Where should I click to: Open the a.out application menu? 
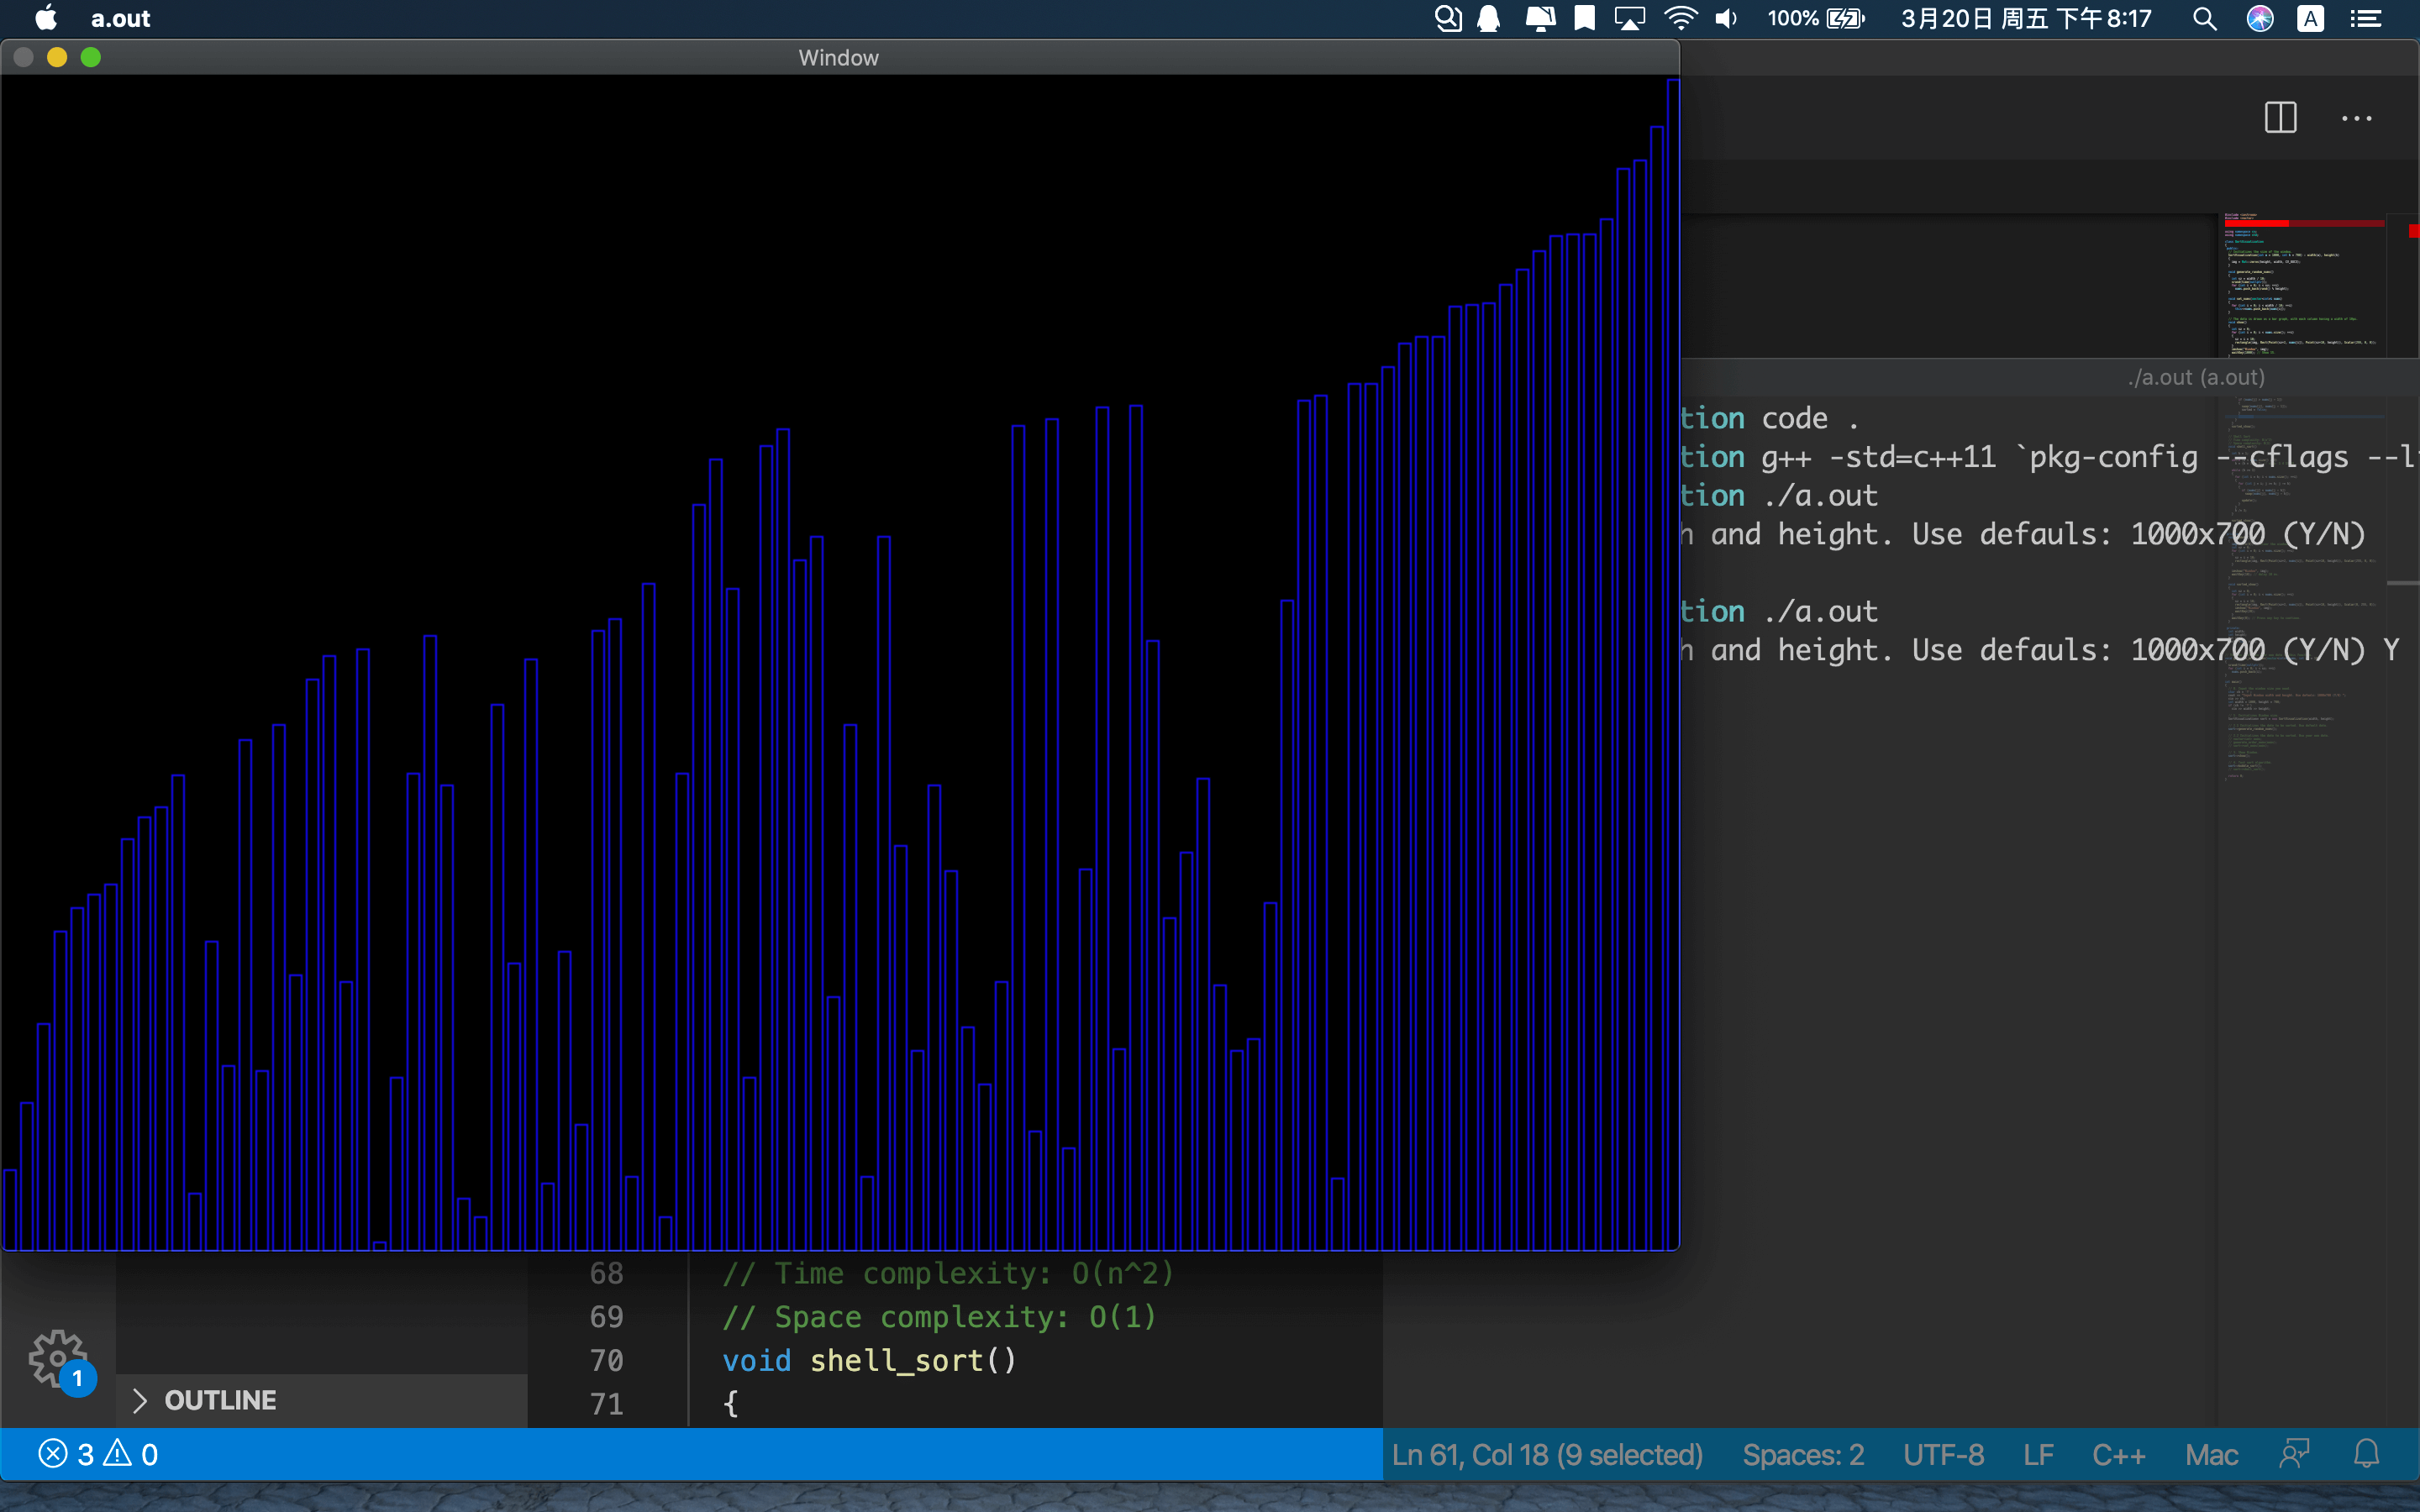(120, 18)
